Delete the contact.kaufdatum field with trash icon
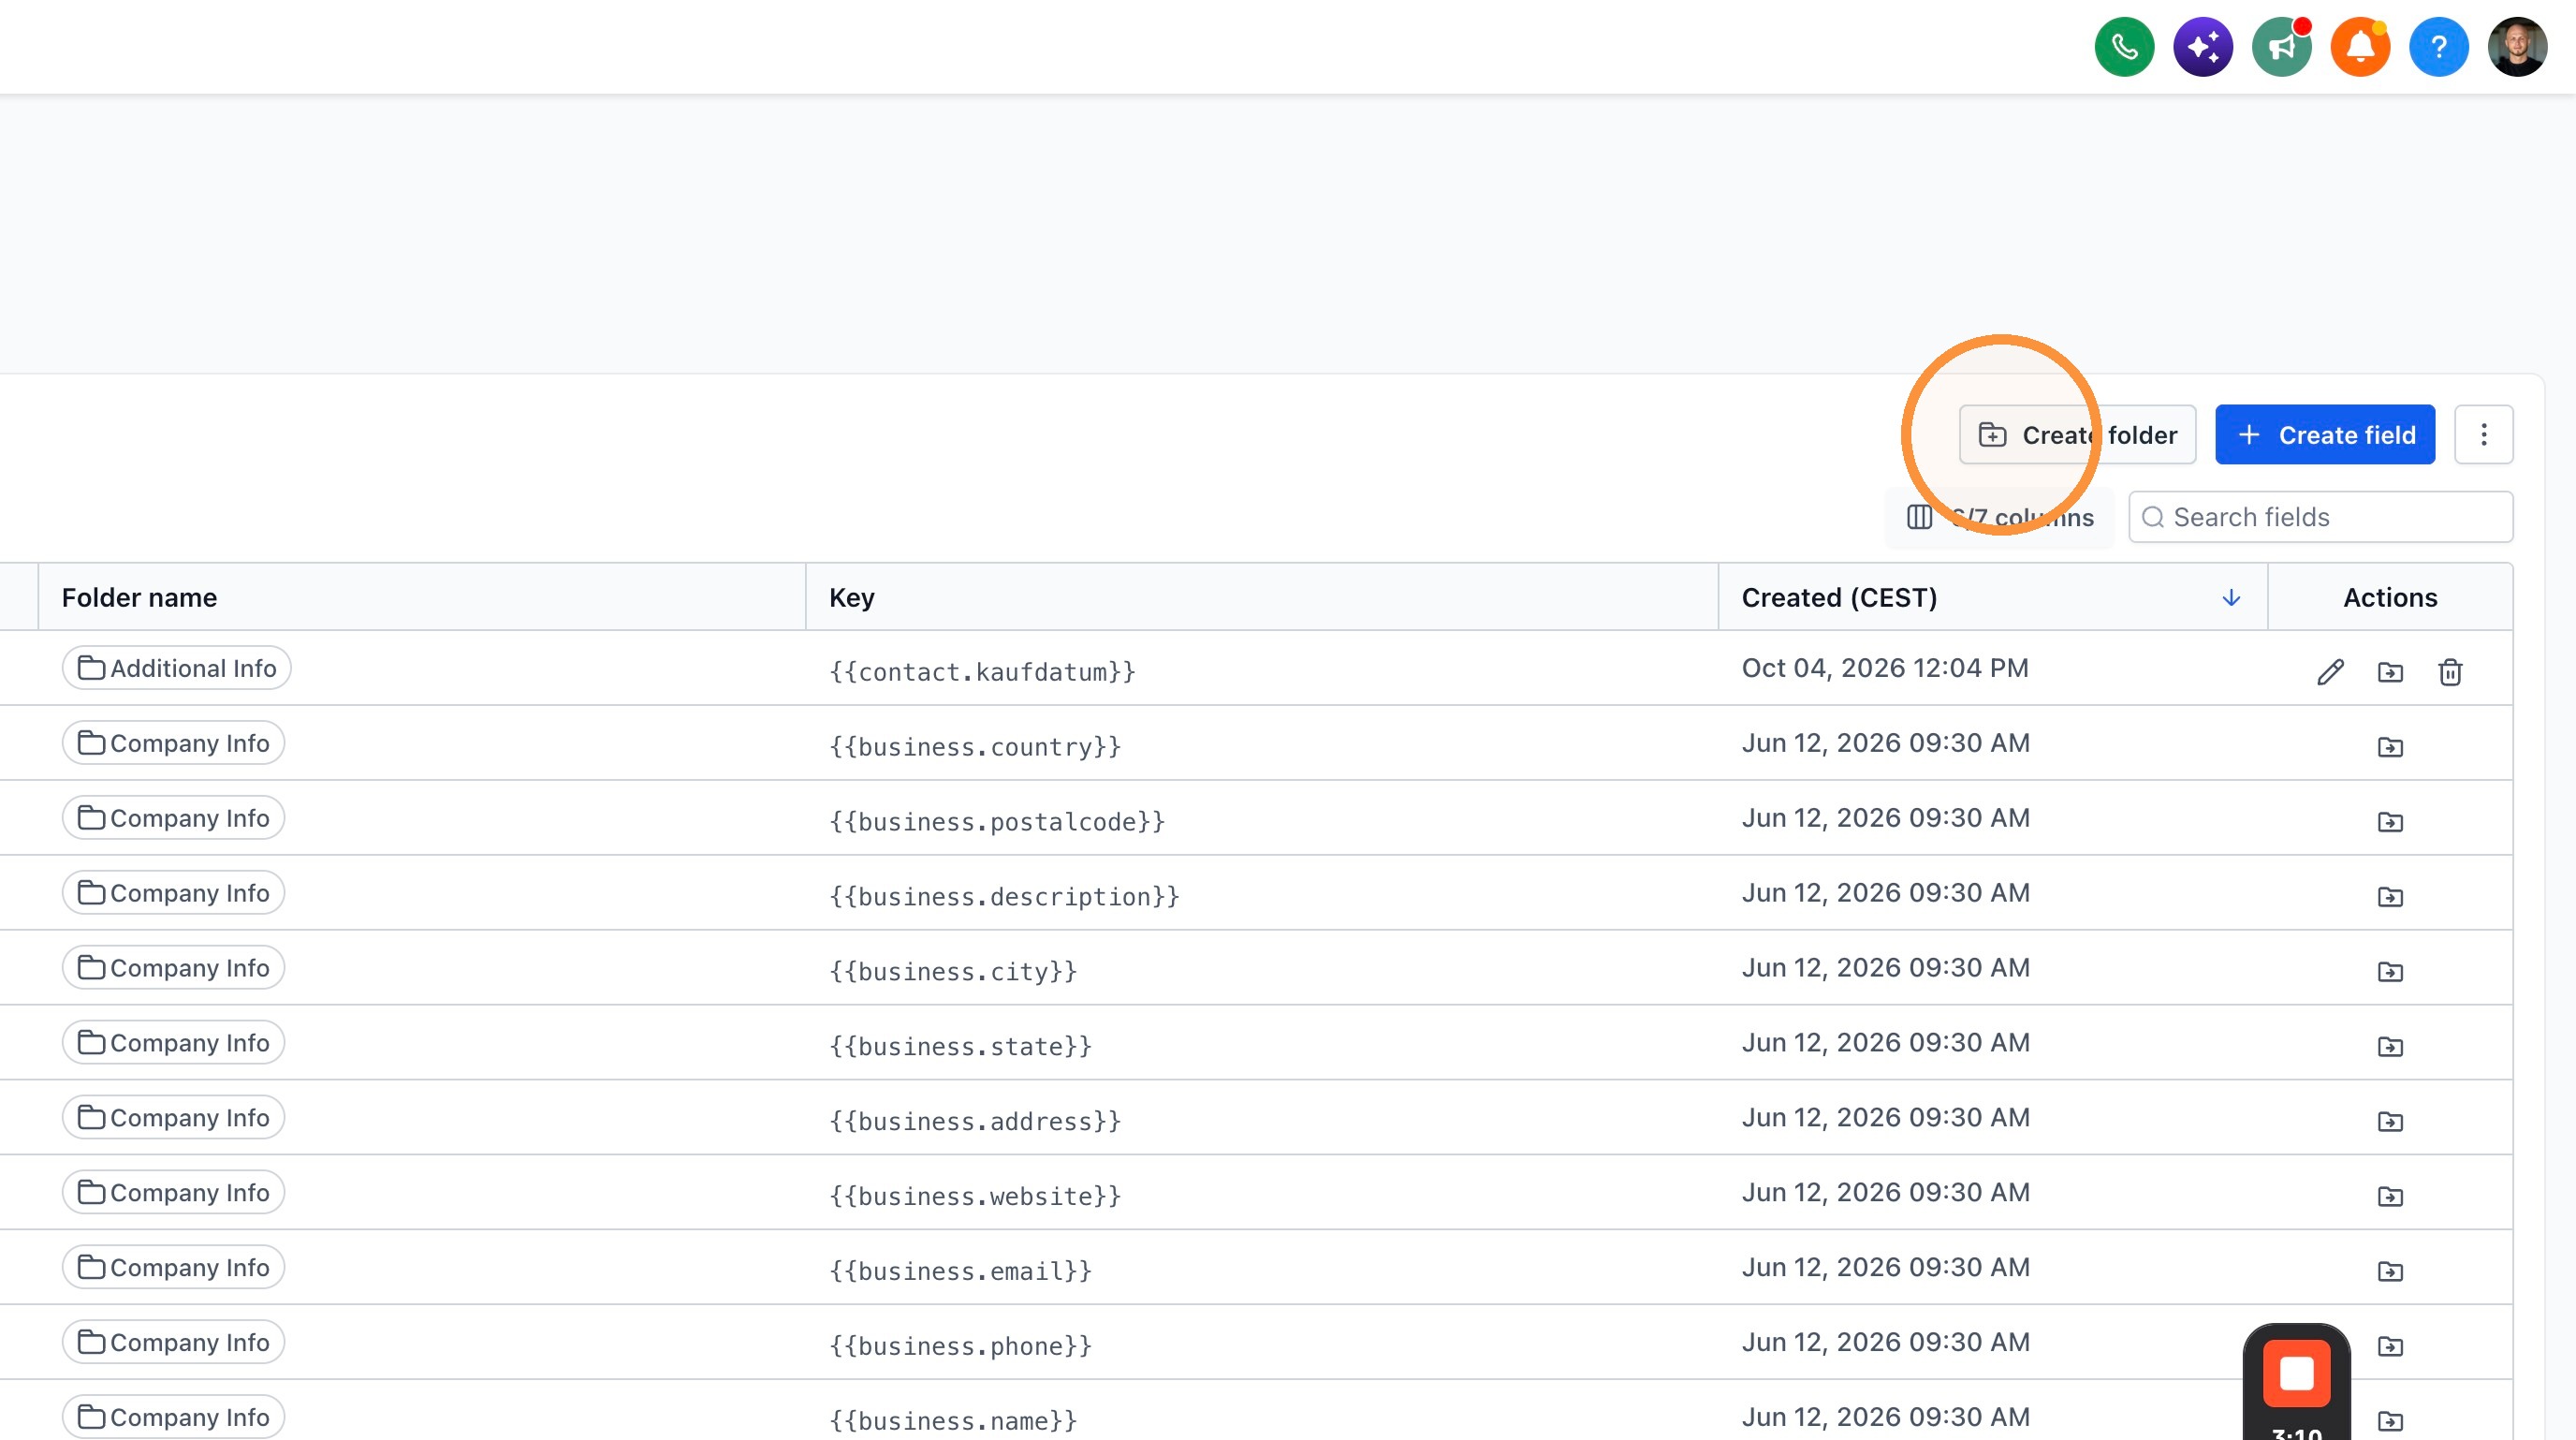The height and width of the screenshot is (1440, 2576). [2451, 672]
